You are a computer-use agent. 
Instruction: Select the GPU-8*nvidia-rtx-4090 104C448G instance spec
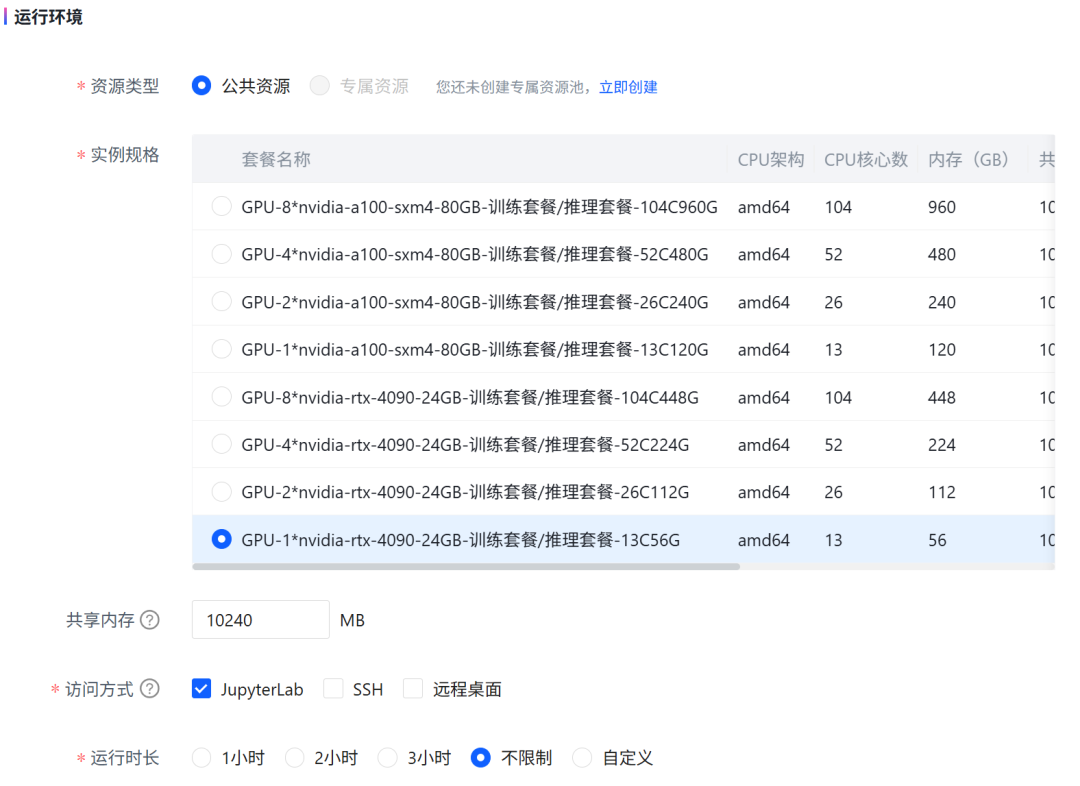coord(221,397)
